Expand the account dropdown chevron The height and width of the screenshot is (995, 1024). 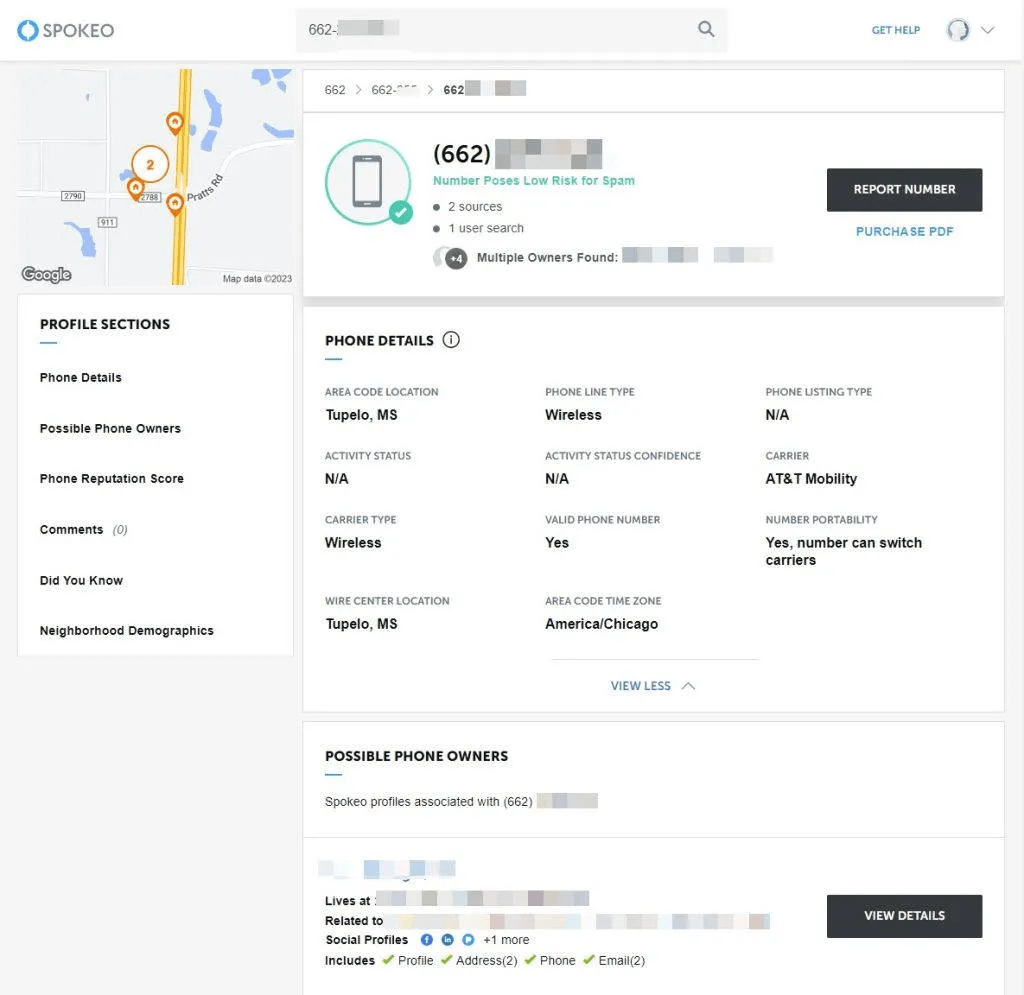pyautogui.click(x=987, y=30)
